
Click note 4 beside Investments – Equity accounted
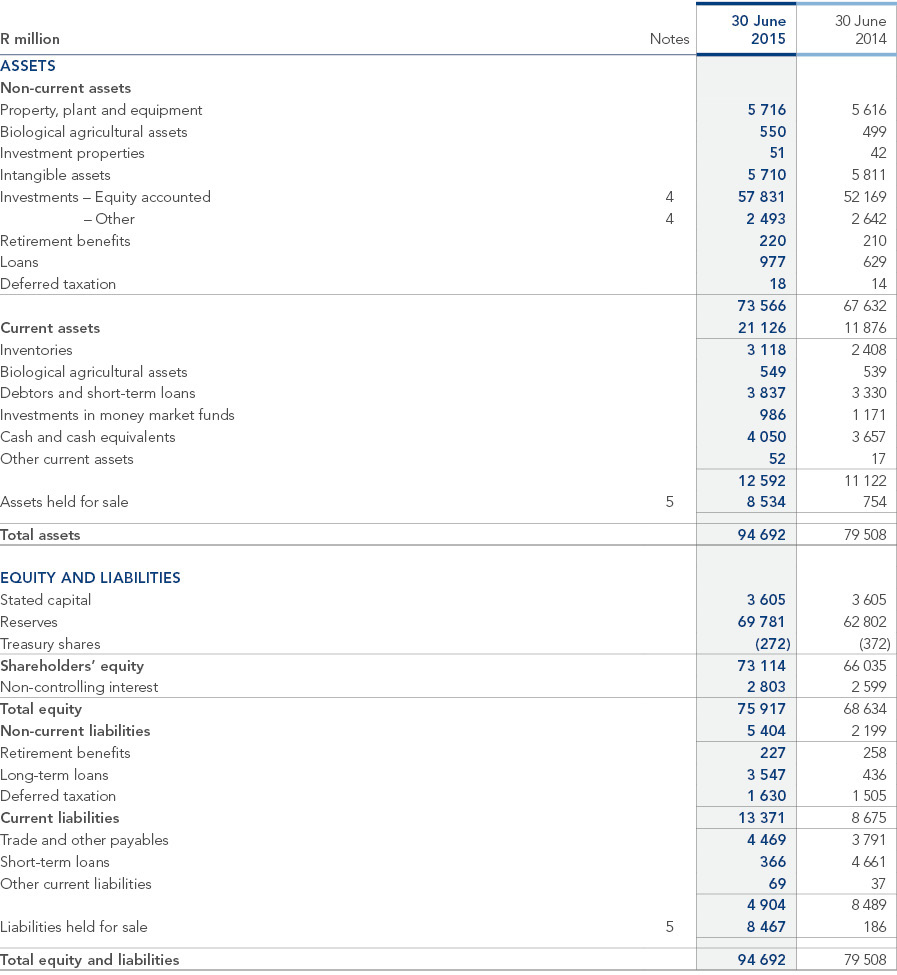point(669,197)
